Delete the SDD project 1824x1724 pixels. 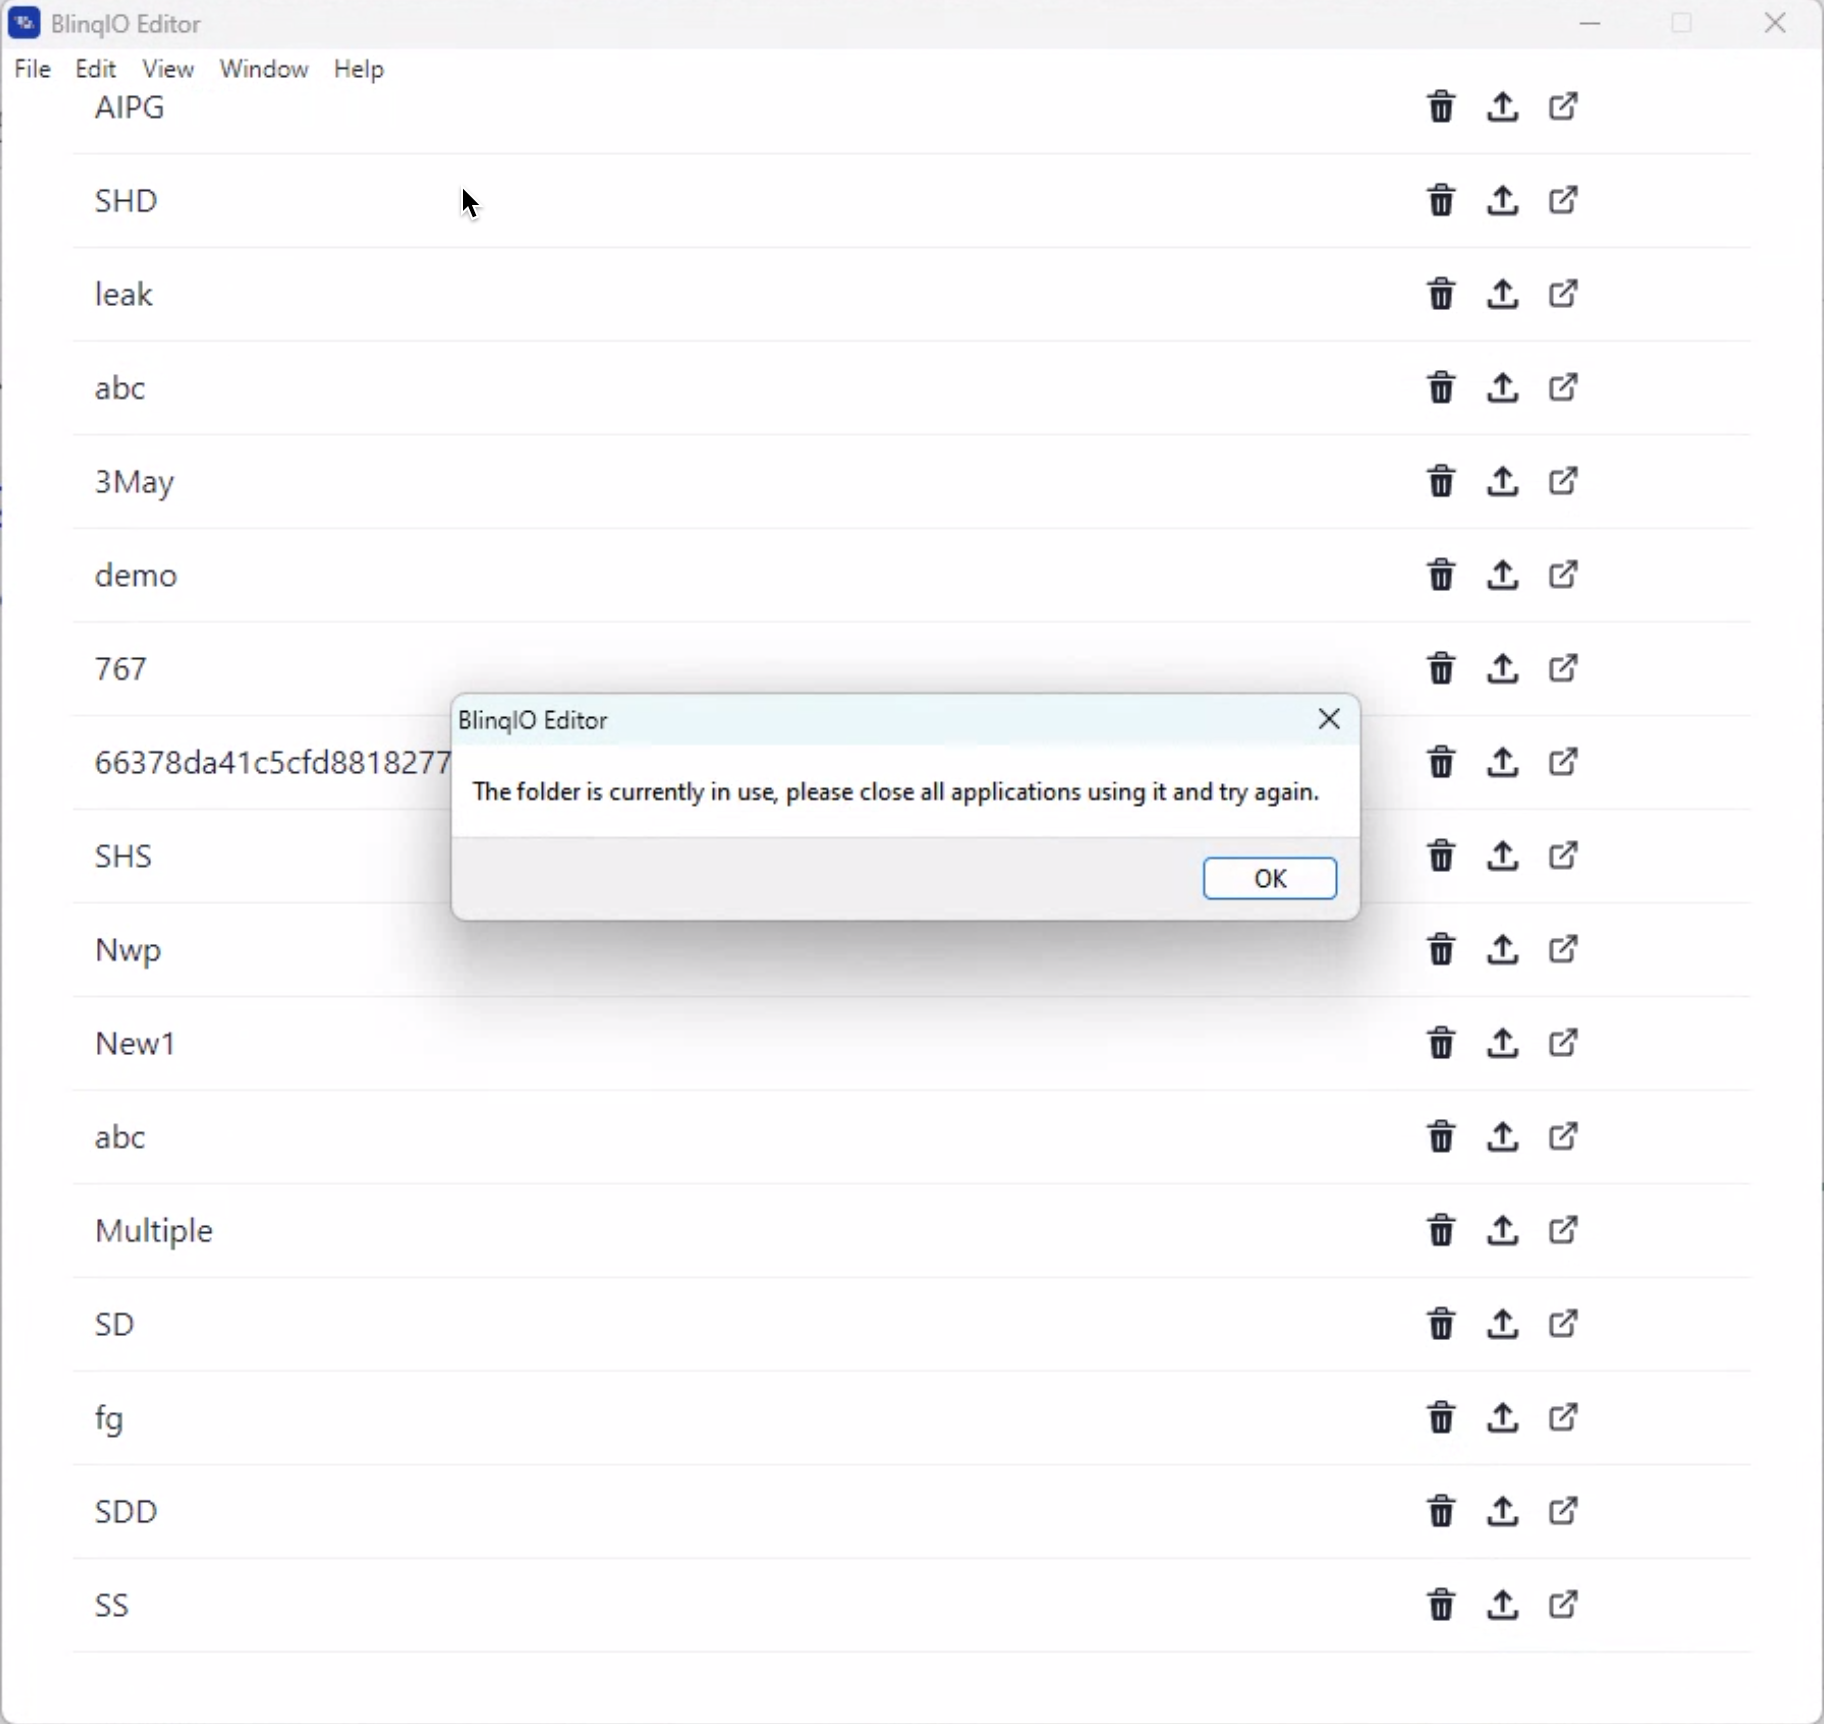[x=1441, y=1512]
